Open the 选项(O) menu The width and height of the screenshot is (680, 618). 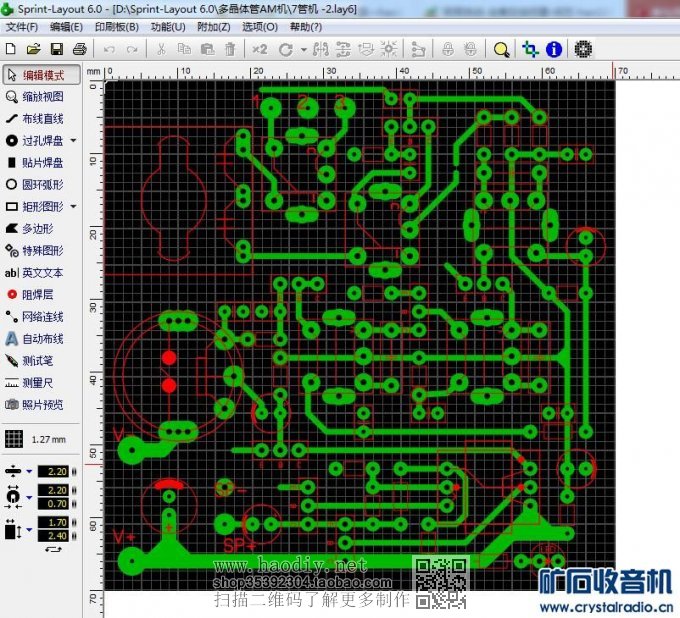click(x=260, y=27)
